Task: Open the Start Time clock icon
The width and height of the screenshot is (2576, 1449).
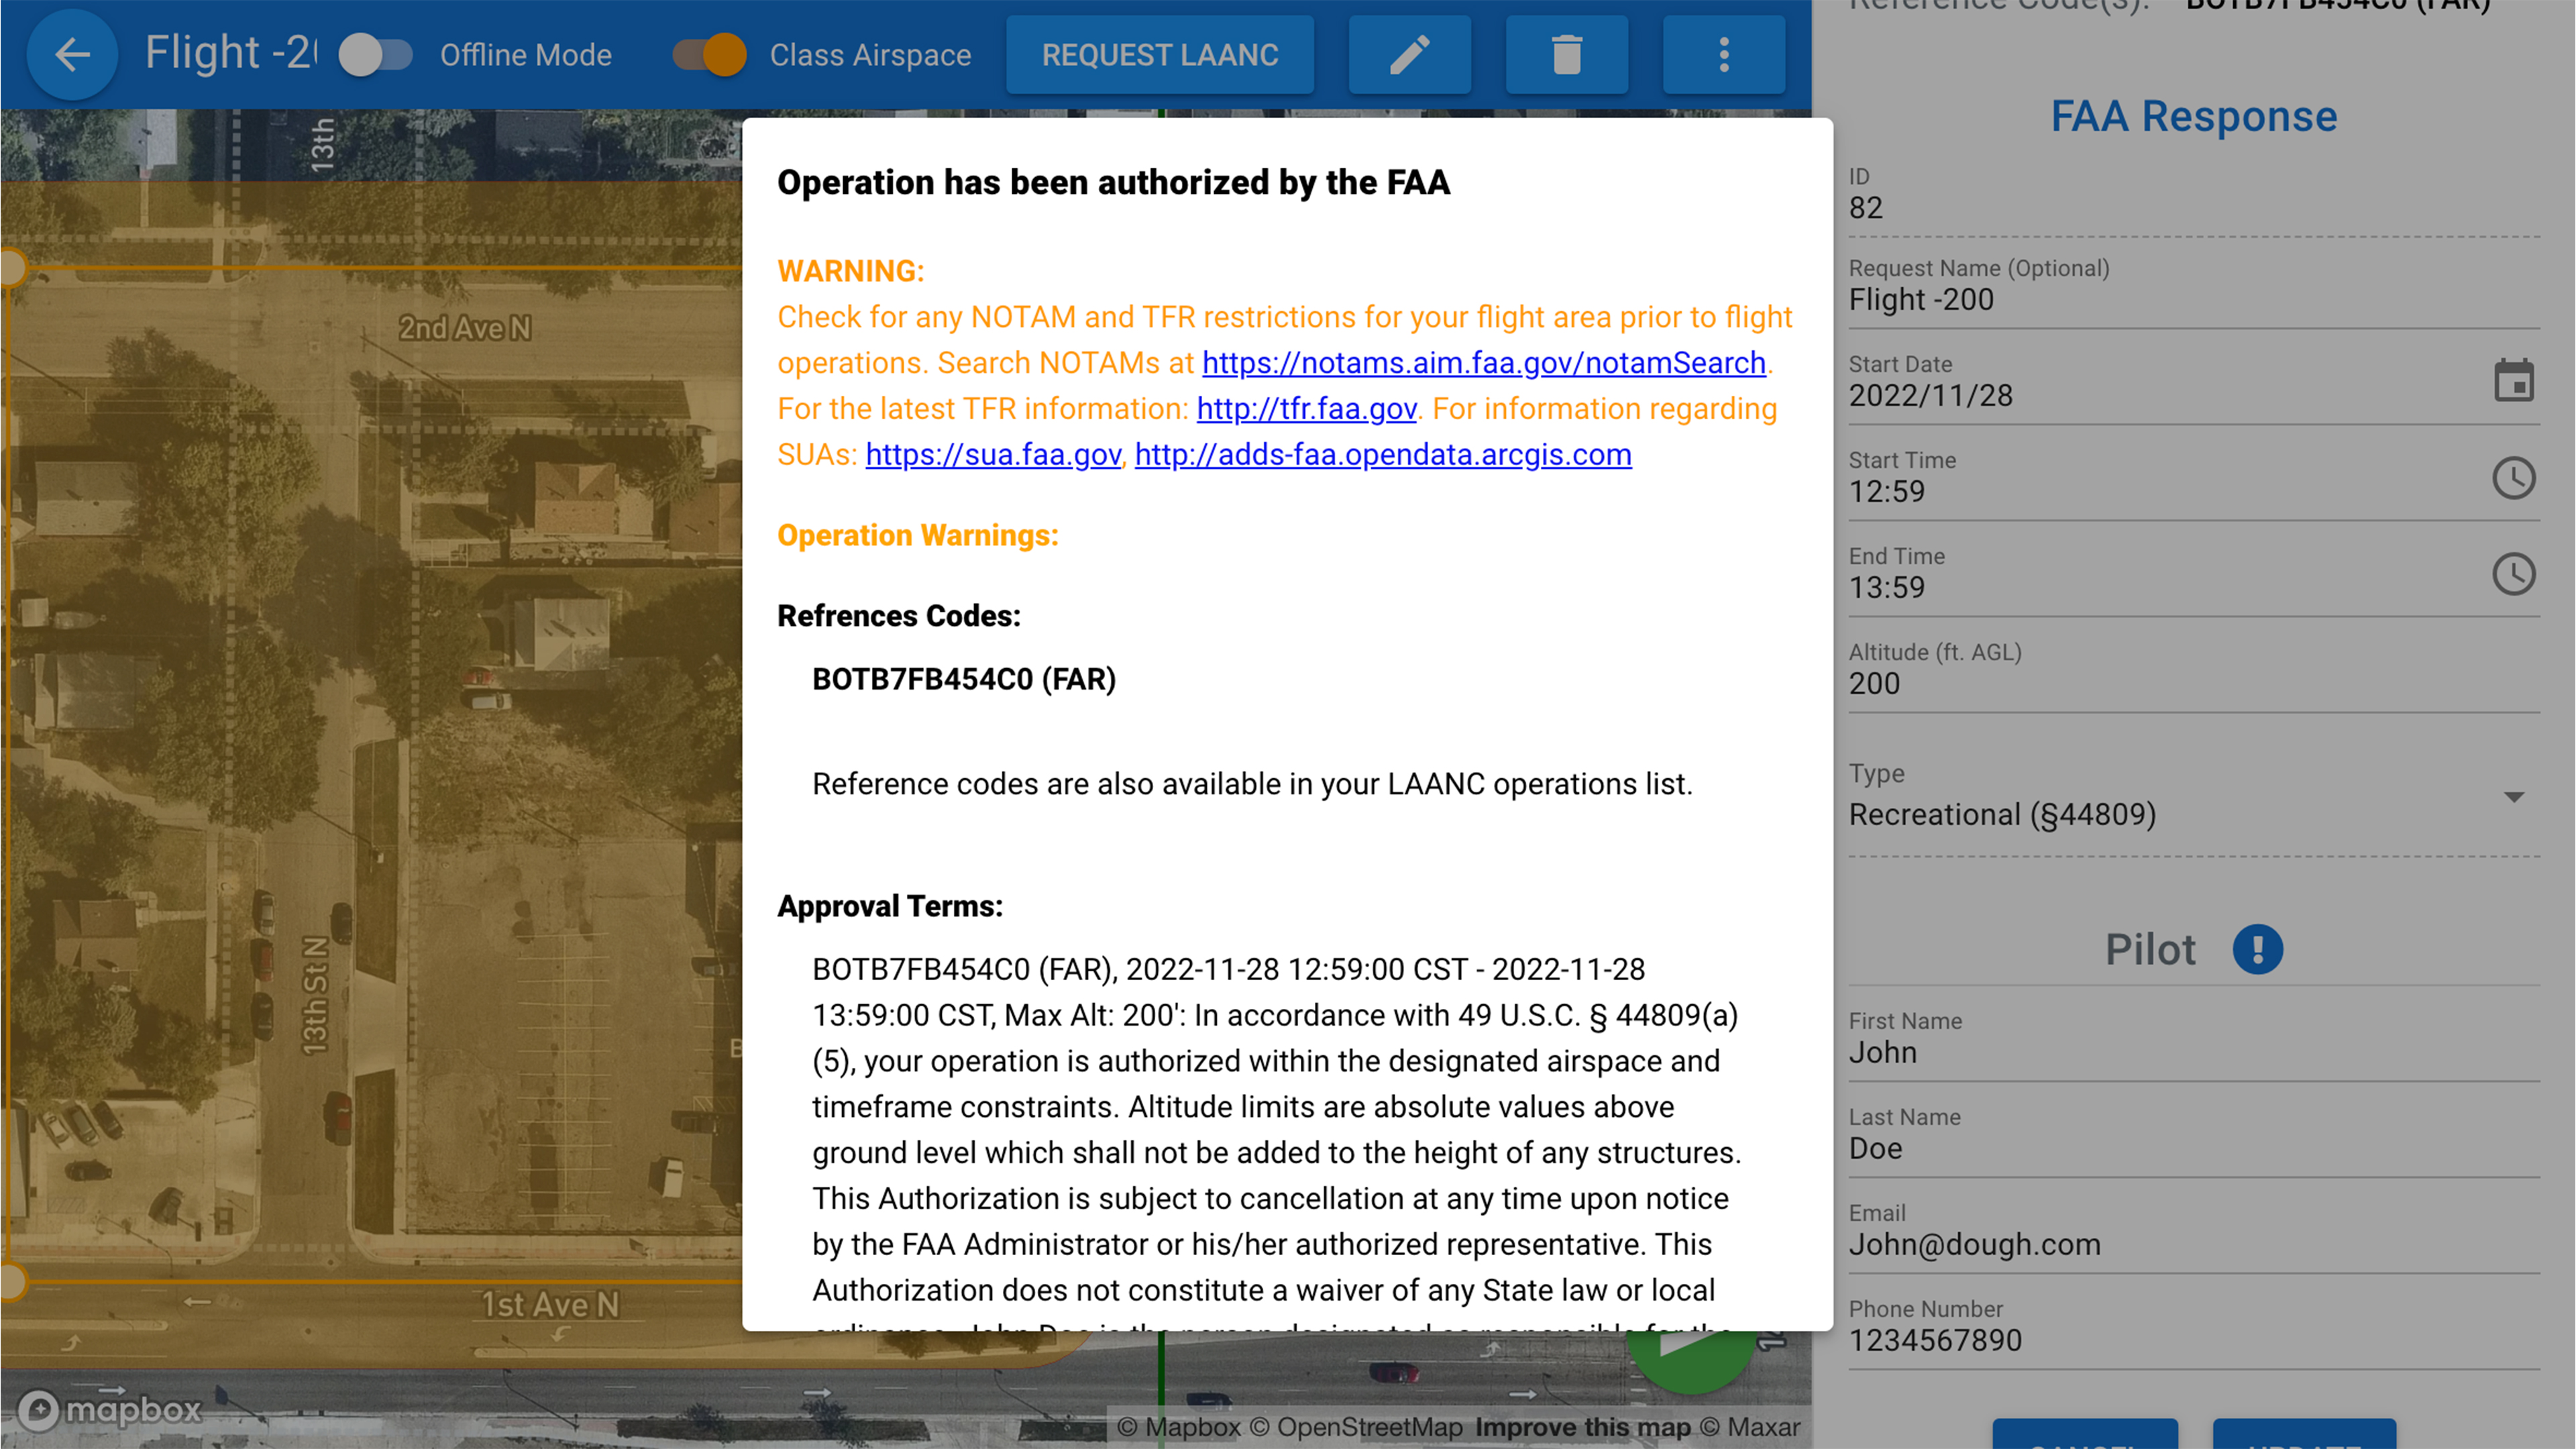Action: [2514, 478]
